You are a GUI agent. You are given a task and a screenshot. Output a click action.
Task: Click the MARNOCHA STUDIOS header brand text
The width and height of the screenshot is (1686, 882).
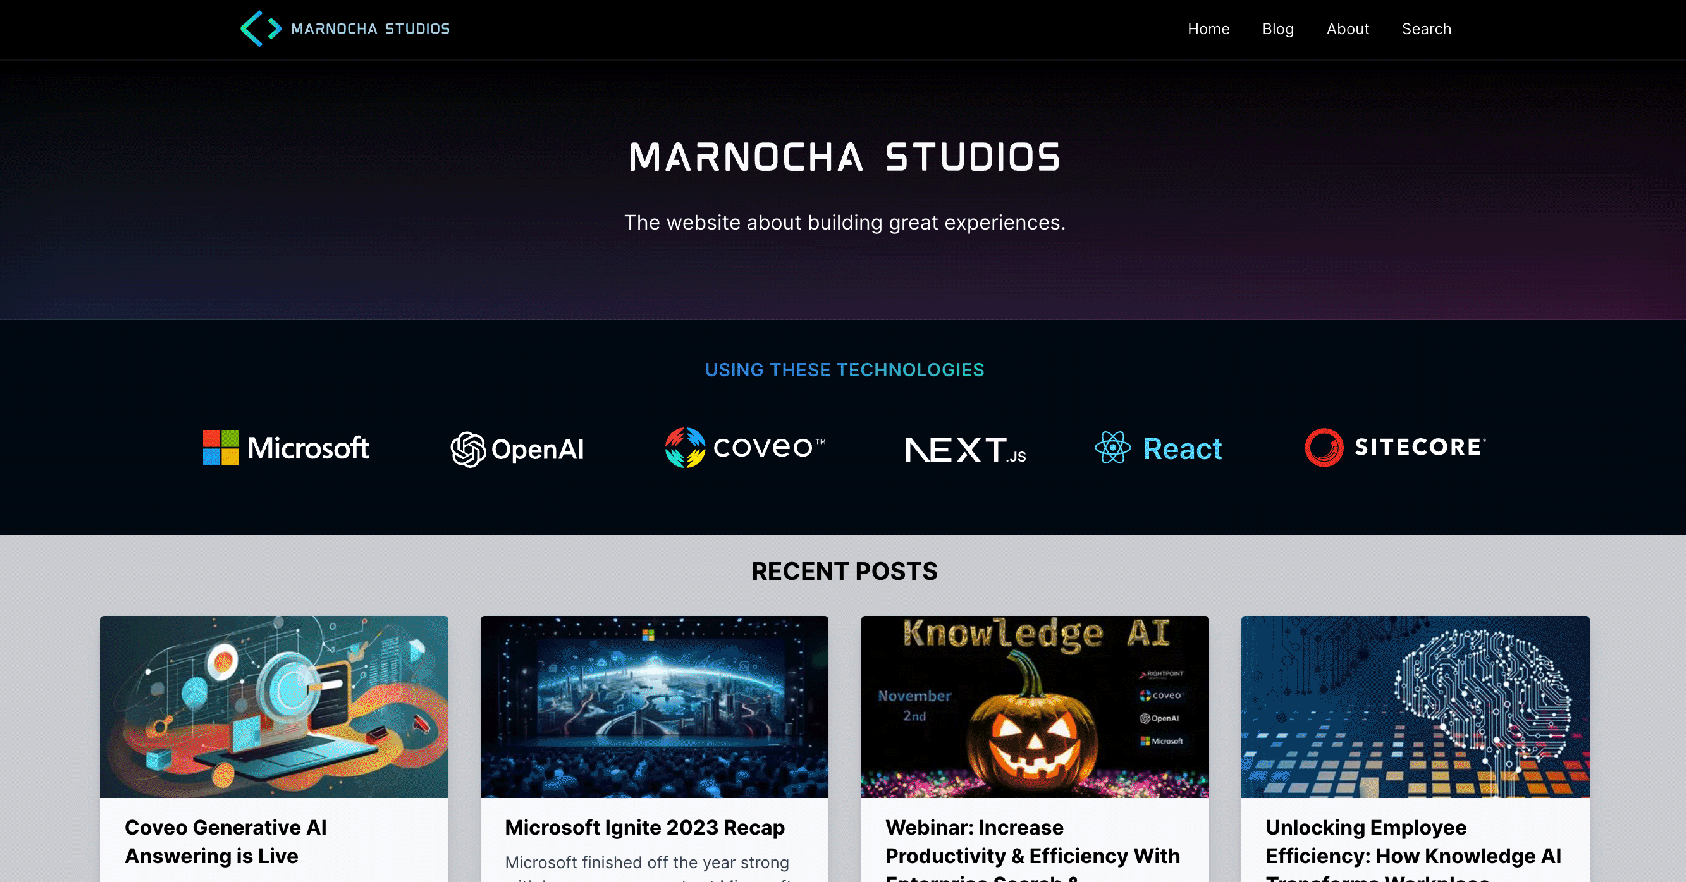click(x=370, y=29)
